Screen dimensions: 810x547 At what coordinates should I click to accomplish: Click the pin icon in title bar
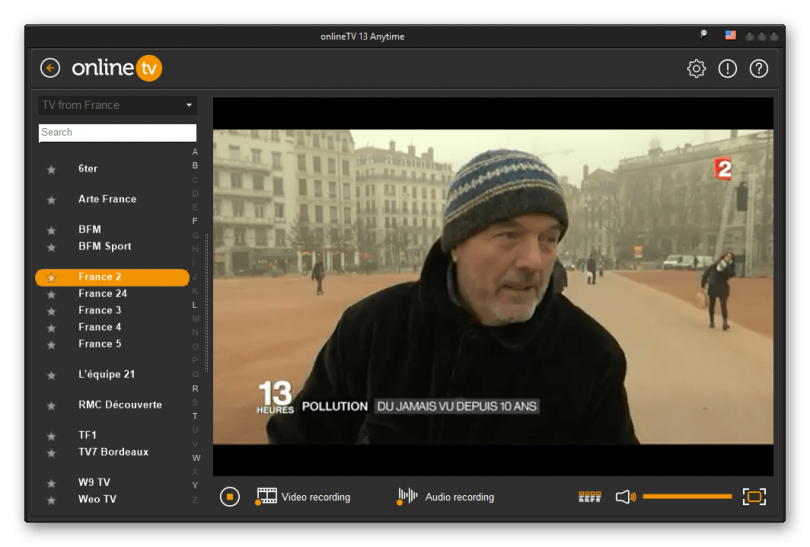[x=703, y=35]
